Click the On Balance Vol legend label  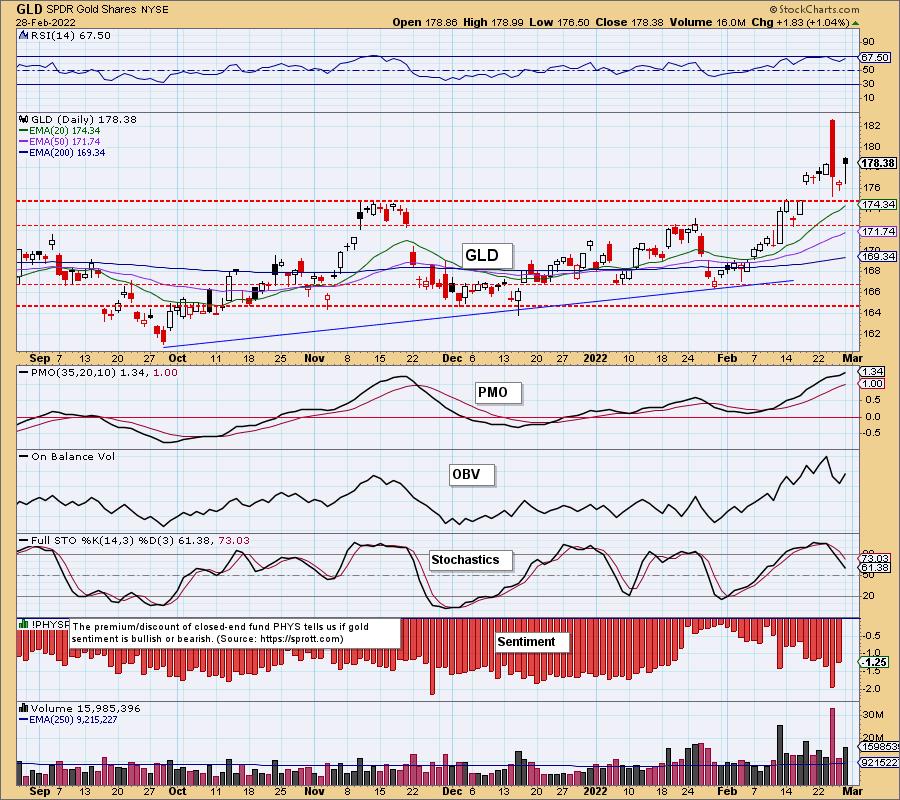coord(67,457)
